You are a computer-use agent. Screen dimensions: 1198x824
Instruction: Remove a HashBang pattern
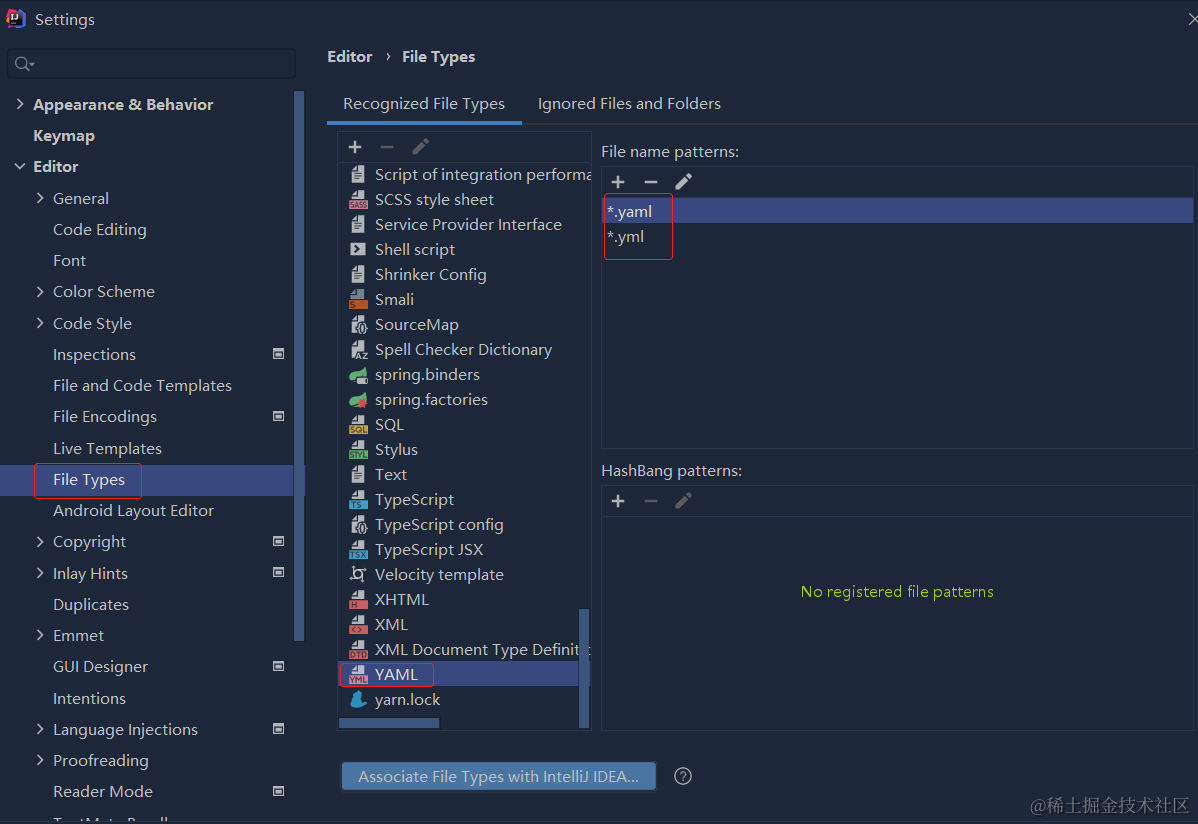[x=651, y=500]
